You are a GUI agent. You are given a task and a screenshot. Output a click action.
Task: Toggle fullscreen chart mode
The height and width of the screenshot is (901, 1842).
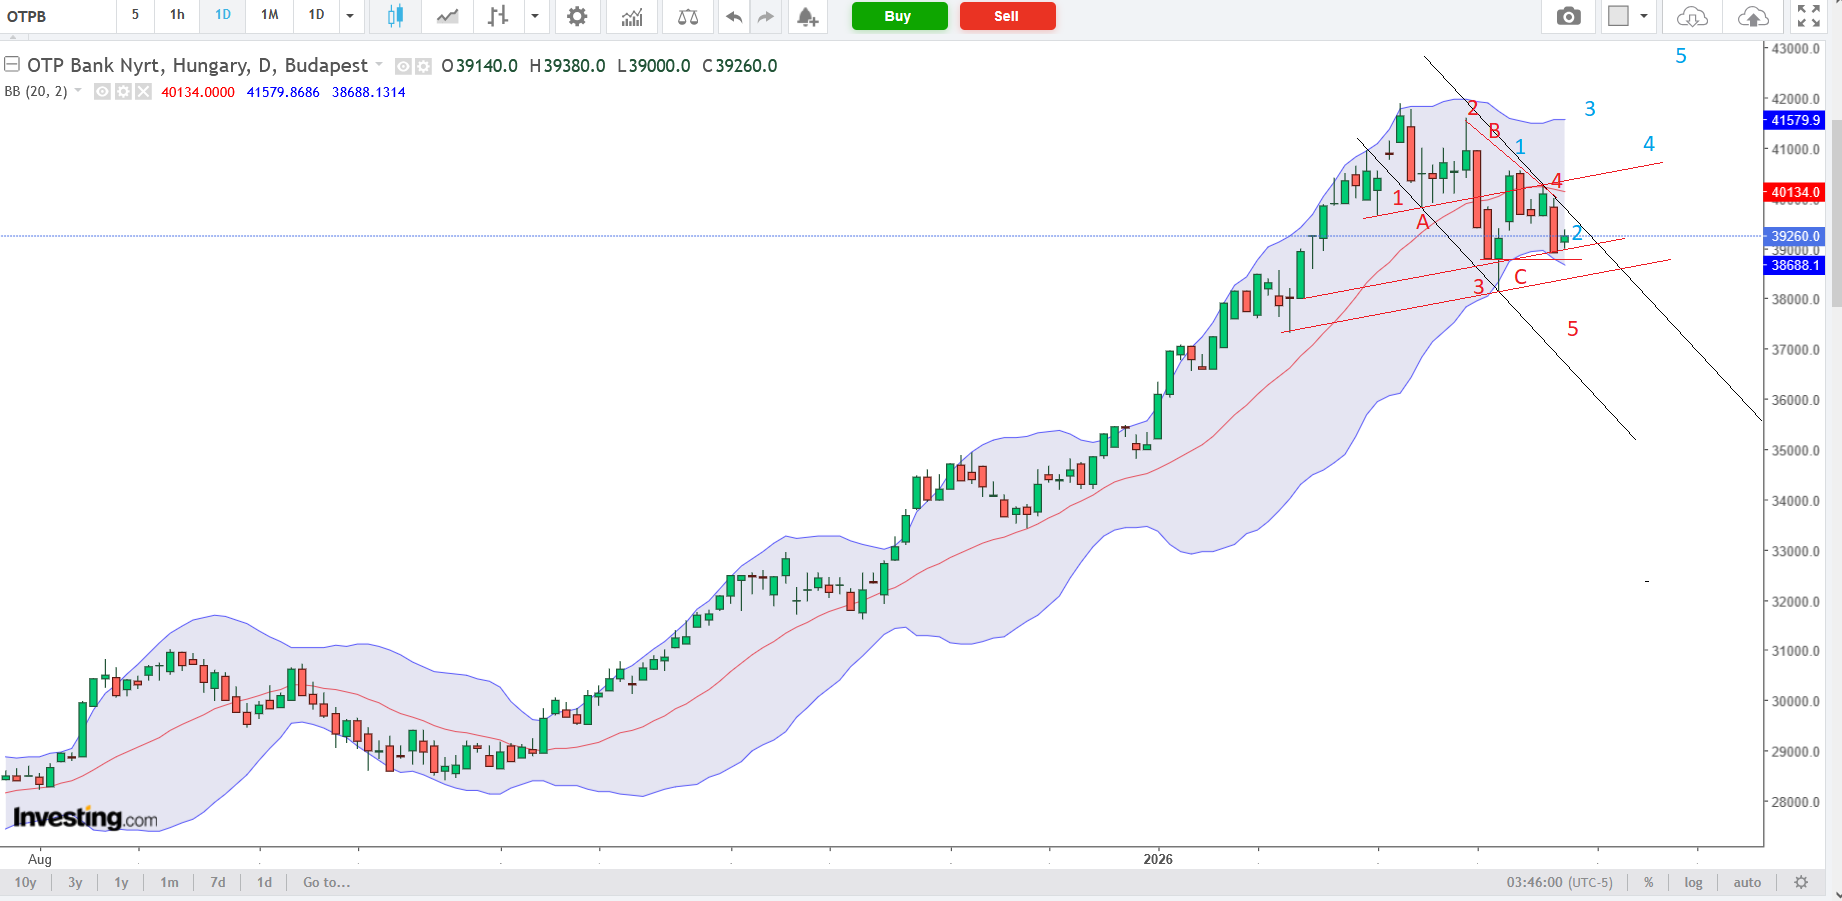click(1808, 16)
